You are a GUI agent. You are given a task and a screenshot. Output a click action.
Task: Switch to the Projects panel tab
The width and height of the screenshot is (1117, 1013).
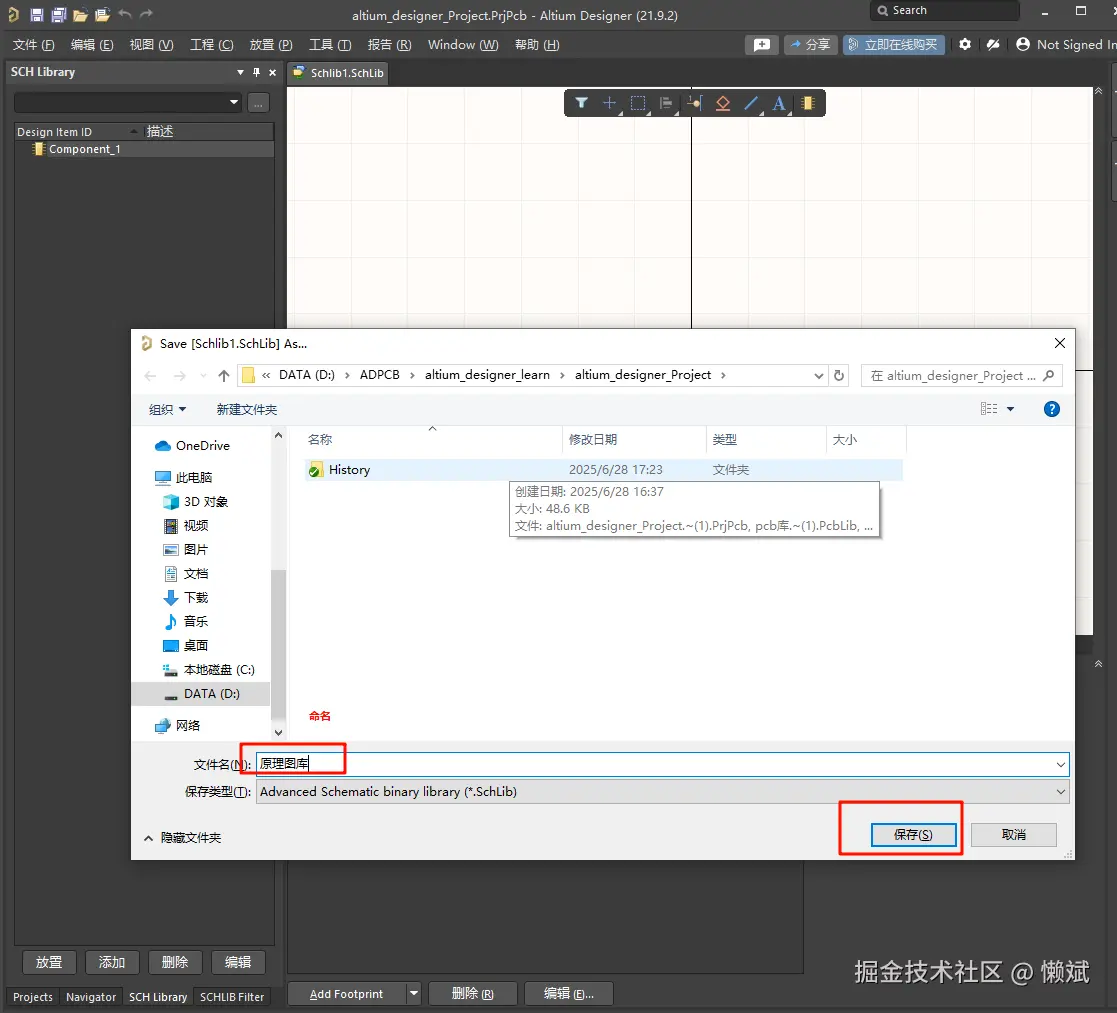(x=33, y=997)
